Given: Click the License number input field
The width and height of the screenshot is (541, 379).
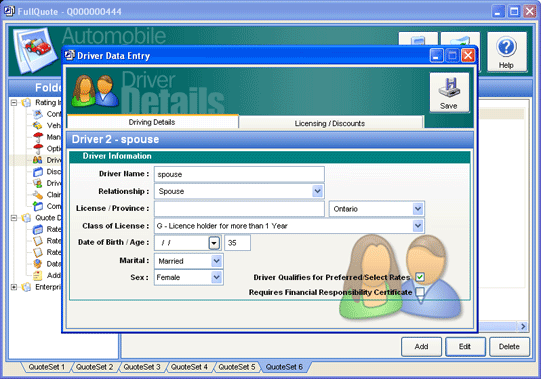Looking at the screenshot, I should [x=239, y=208].
